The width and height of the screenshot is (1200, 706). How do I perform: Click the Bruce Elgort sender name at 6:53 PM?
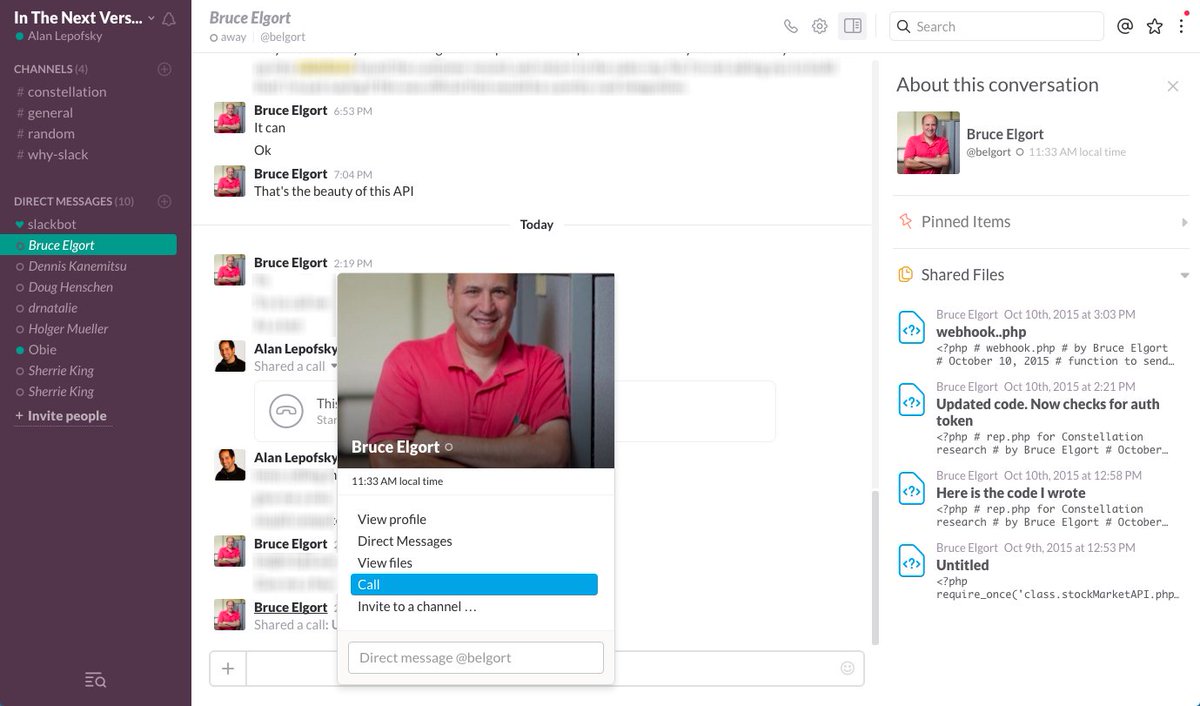[x=290, y=110]
